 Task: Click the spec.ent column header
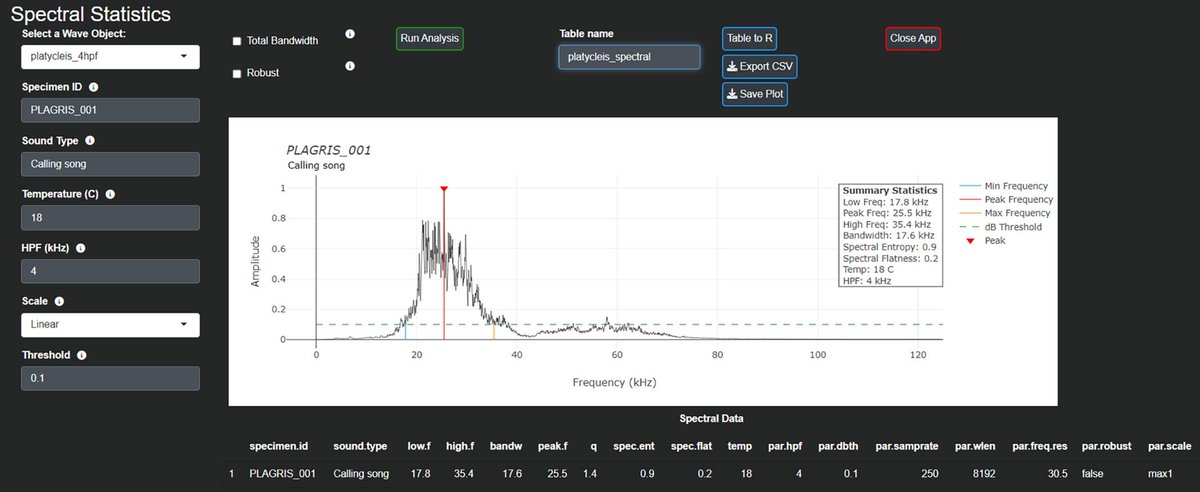pyautogui.click(x=633, y=445)
